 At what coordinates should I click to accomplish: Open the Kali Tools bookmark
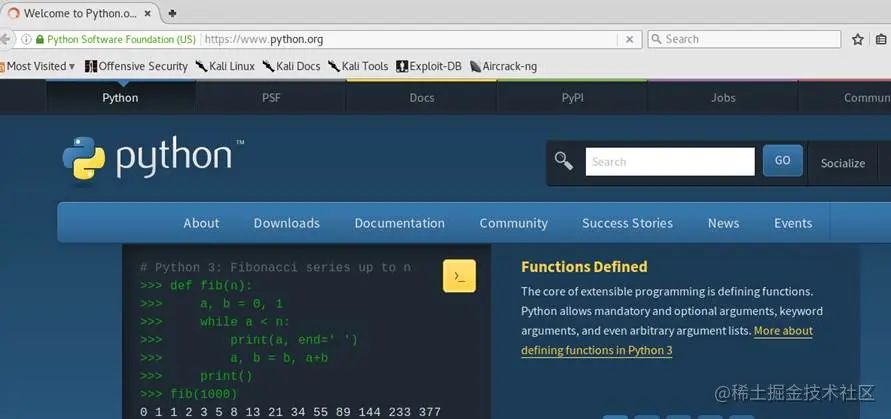358,66
